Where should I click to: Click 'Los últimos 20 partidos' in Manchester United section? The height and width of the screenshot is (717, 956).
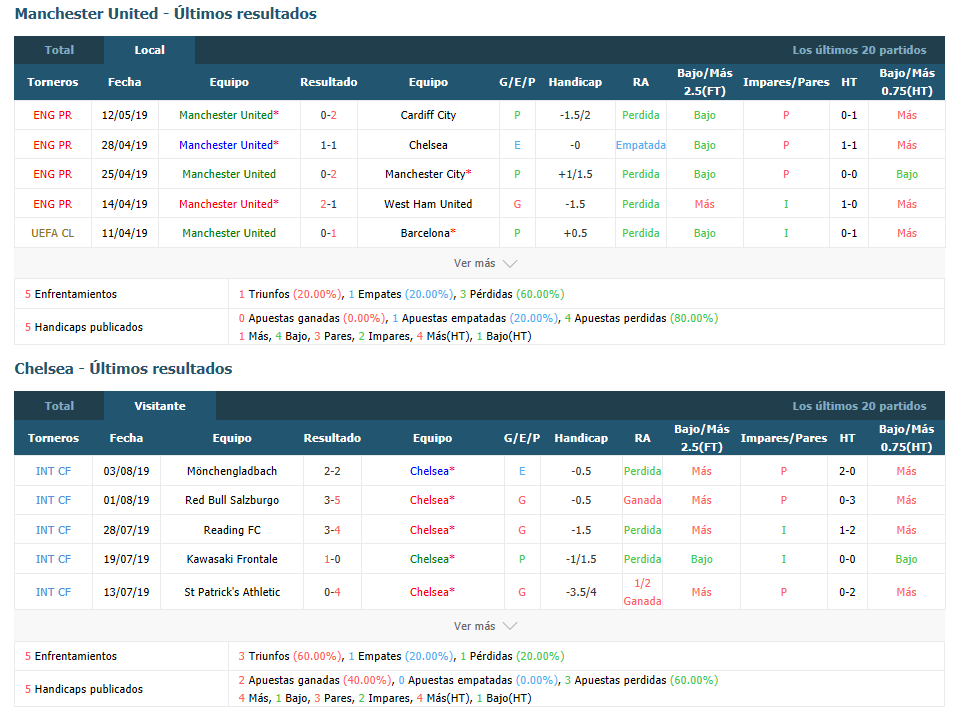[x=859, y=50]
